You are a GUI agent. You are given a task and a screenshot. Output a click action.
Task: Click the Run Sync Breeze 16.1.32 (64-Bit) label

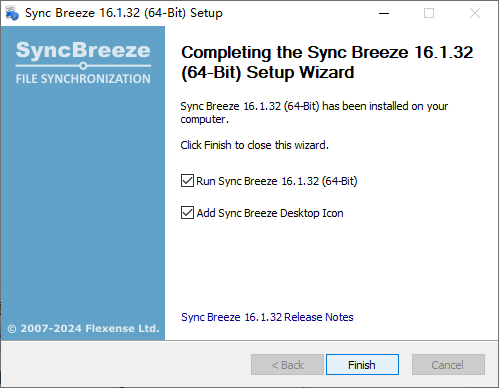(x=277, y=181)
